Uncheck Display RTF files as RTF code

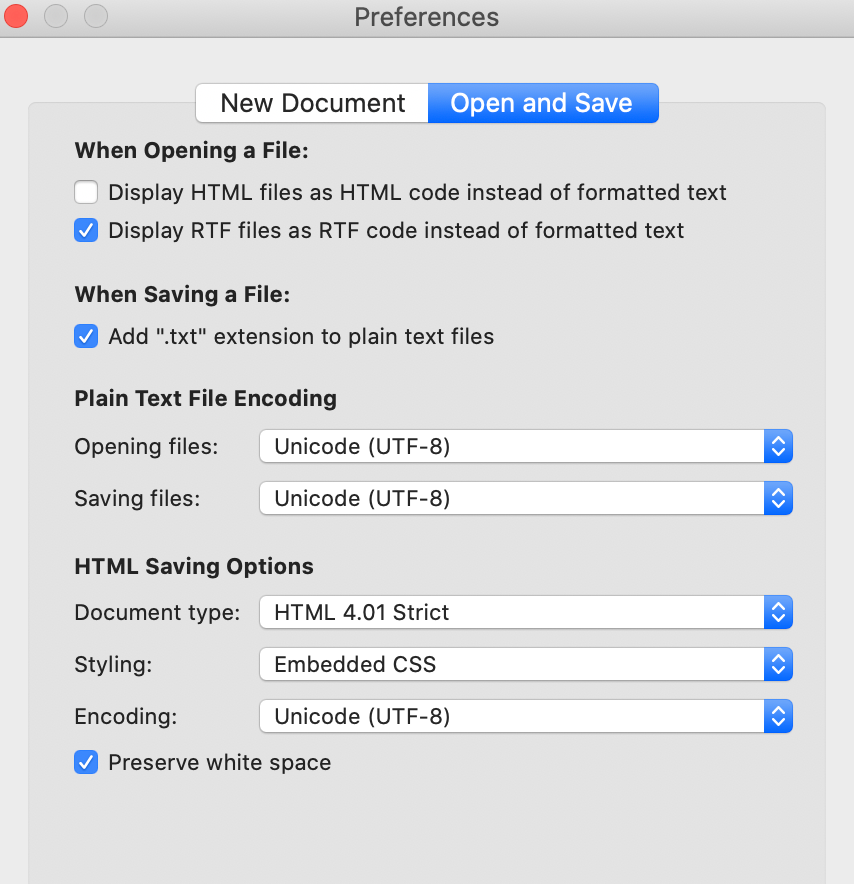tap(86, 231)
